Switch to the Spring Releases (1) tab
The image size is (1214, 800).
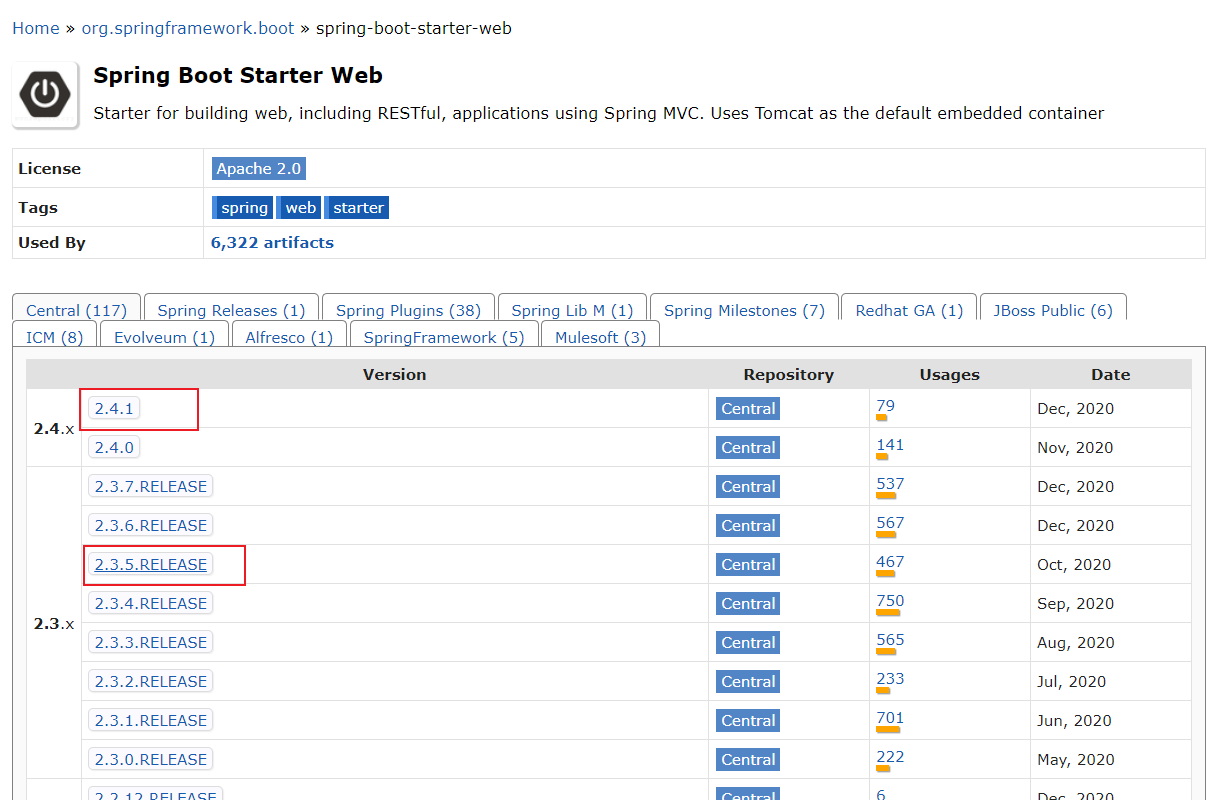click(x=231, y=311)
